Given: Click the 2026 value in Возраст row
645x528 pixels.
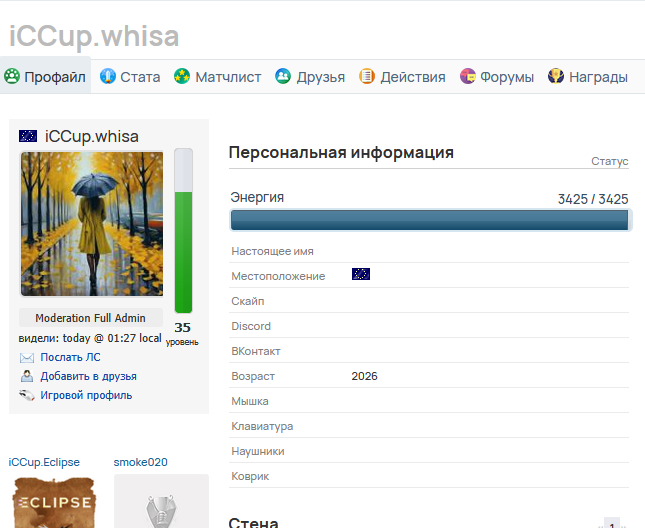Looking at the screenshot, I should point(364,376).
